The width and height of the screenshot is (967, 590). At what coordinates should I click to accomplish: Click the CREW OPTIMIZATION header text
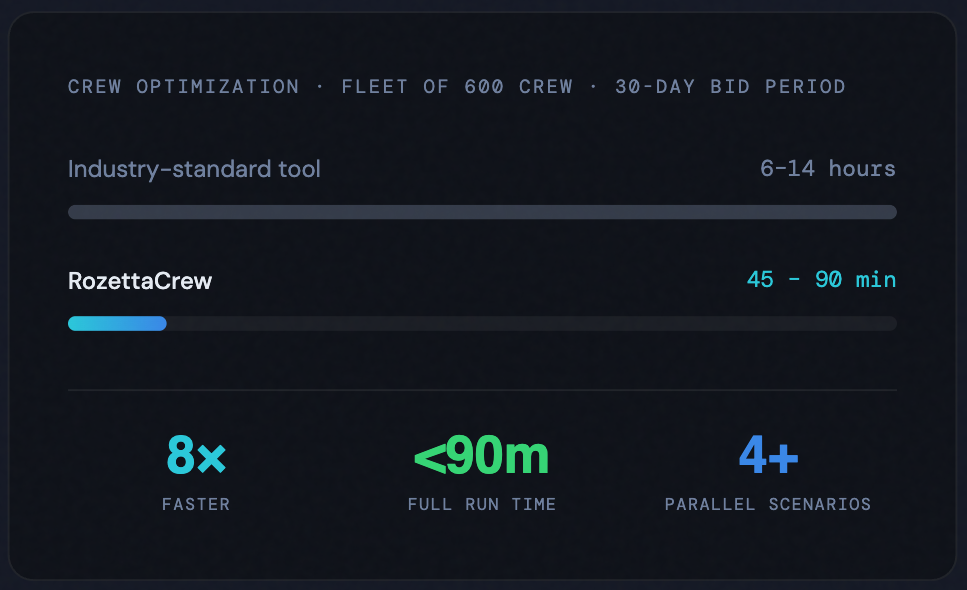pyautogui.click(x=183, y=87)
